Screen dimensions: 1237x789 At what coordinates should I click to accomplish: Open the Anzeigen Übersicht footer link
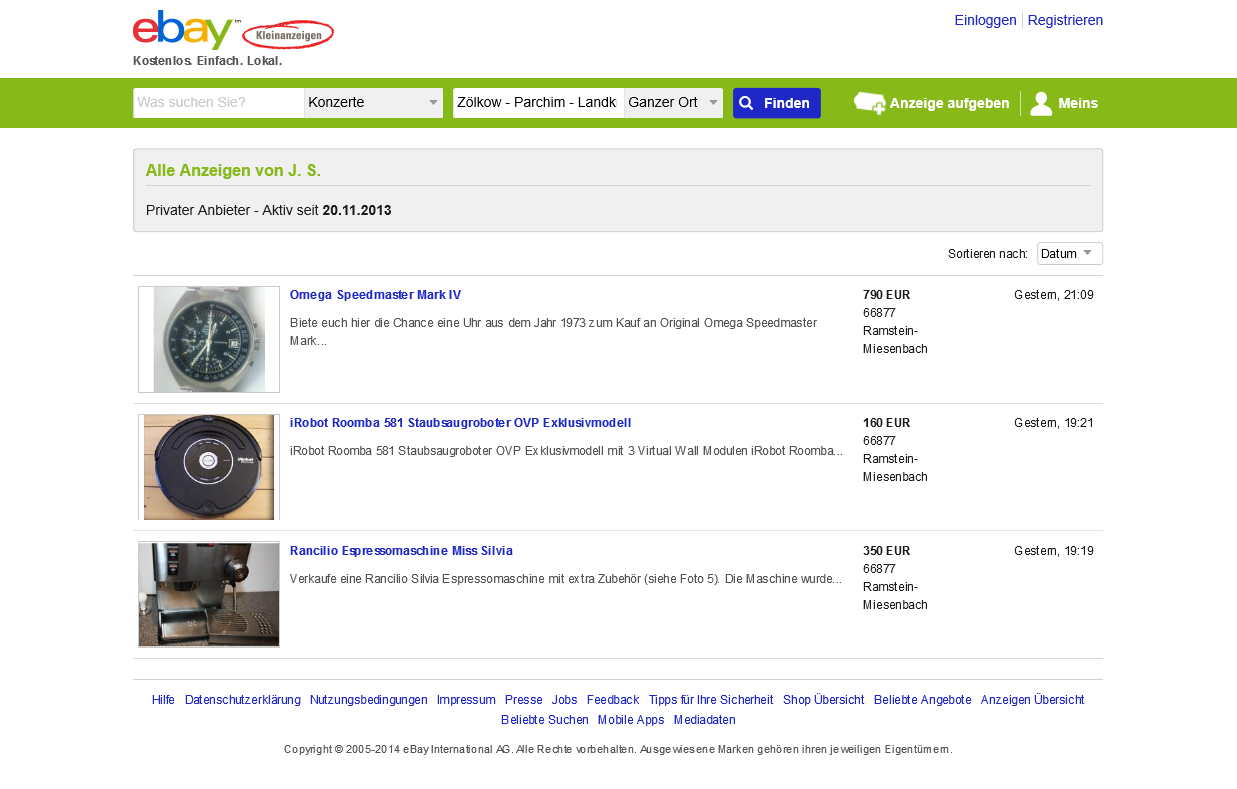tap(1033, 700)
